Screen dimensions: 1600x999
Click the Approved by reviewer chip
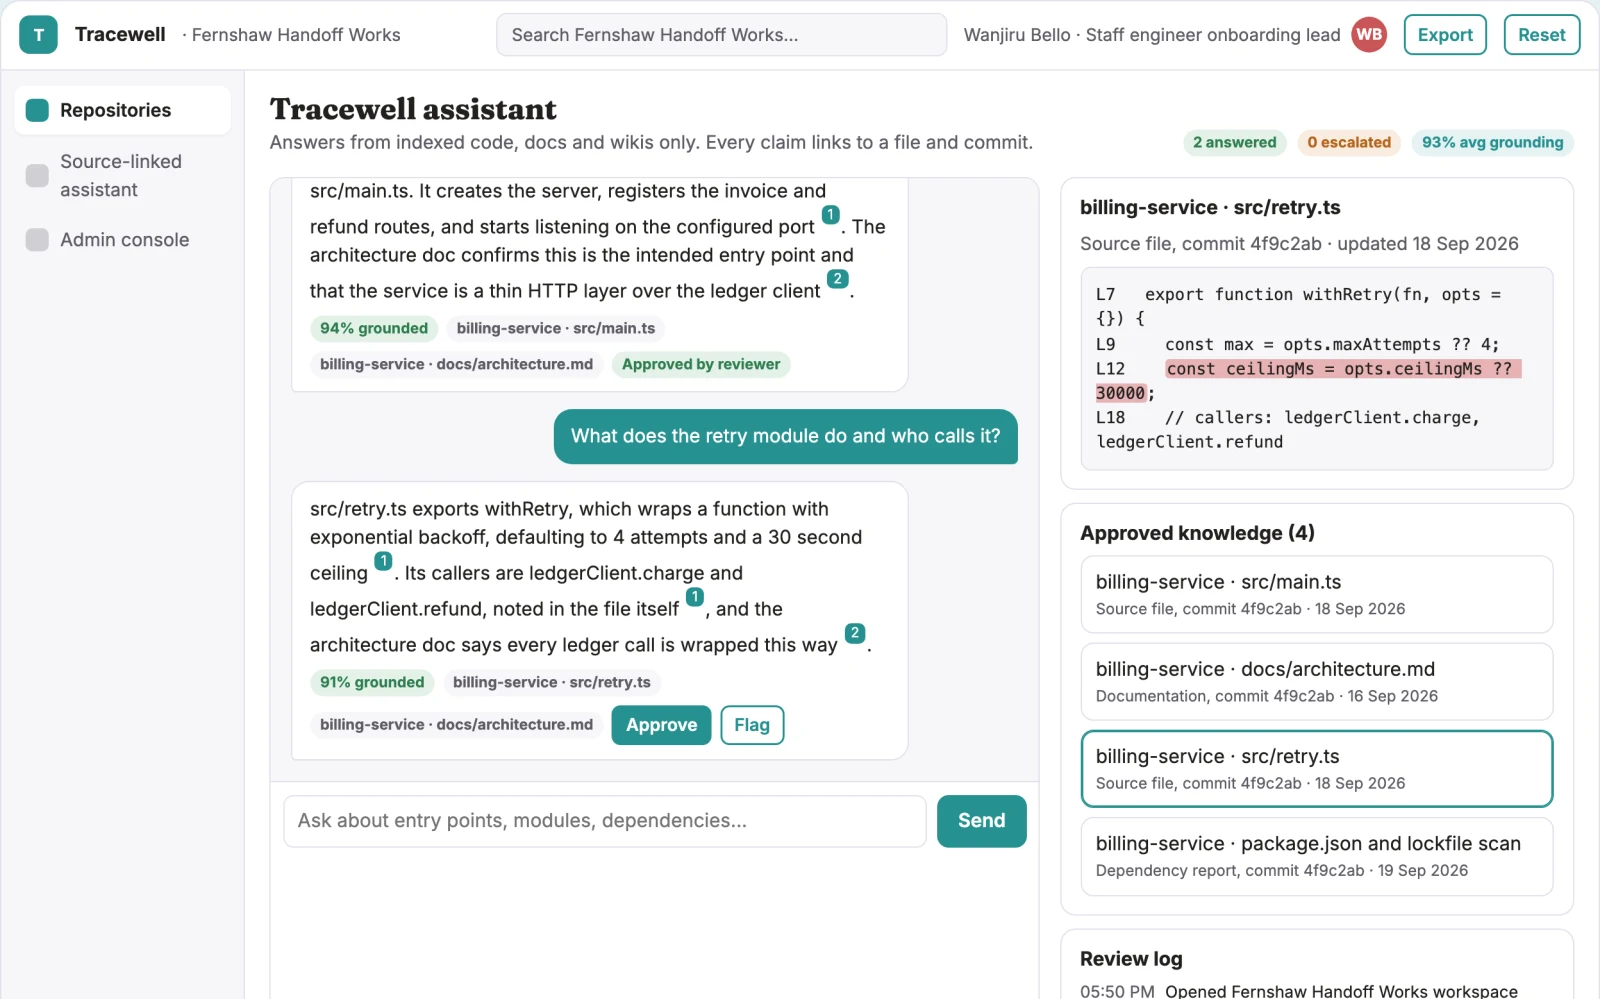pos(701,364)
